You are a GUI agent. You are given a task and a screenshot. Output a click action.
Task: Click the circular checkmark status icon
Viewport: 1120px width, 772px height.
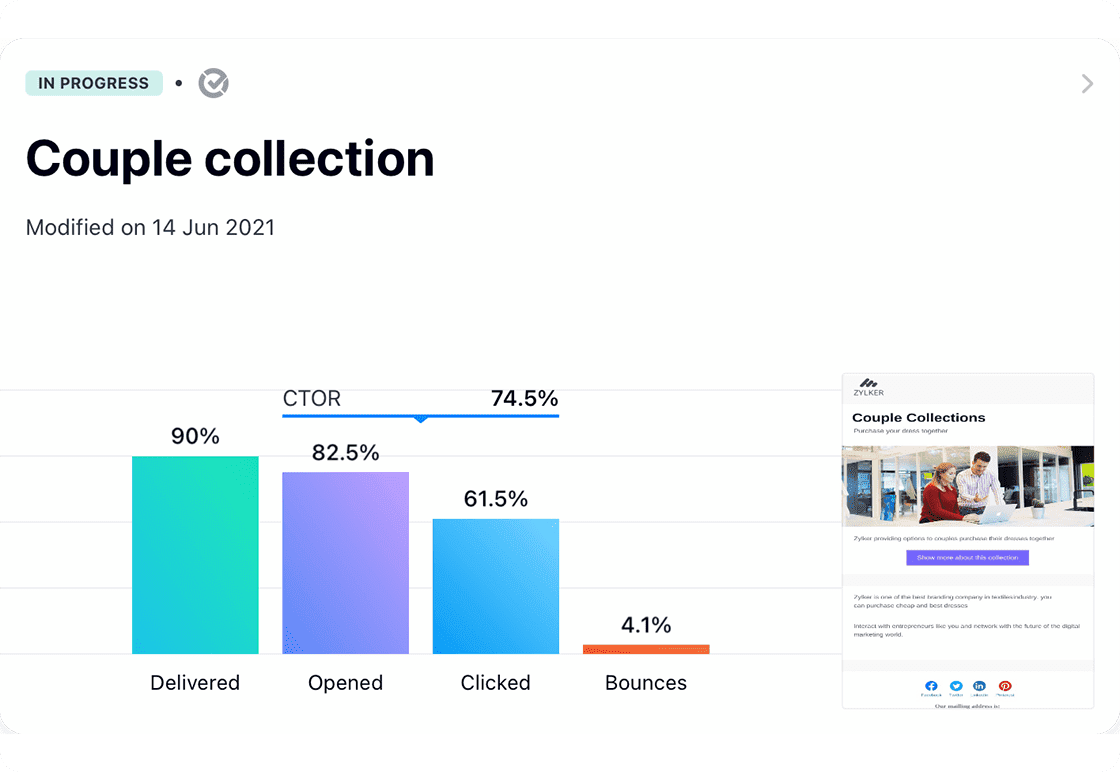pyautogui.click(x=213, y=83)
